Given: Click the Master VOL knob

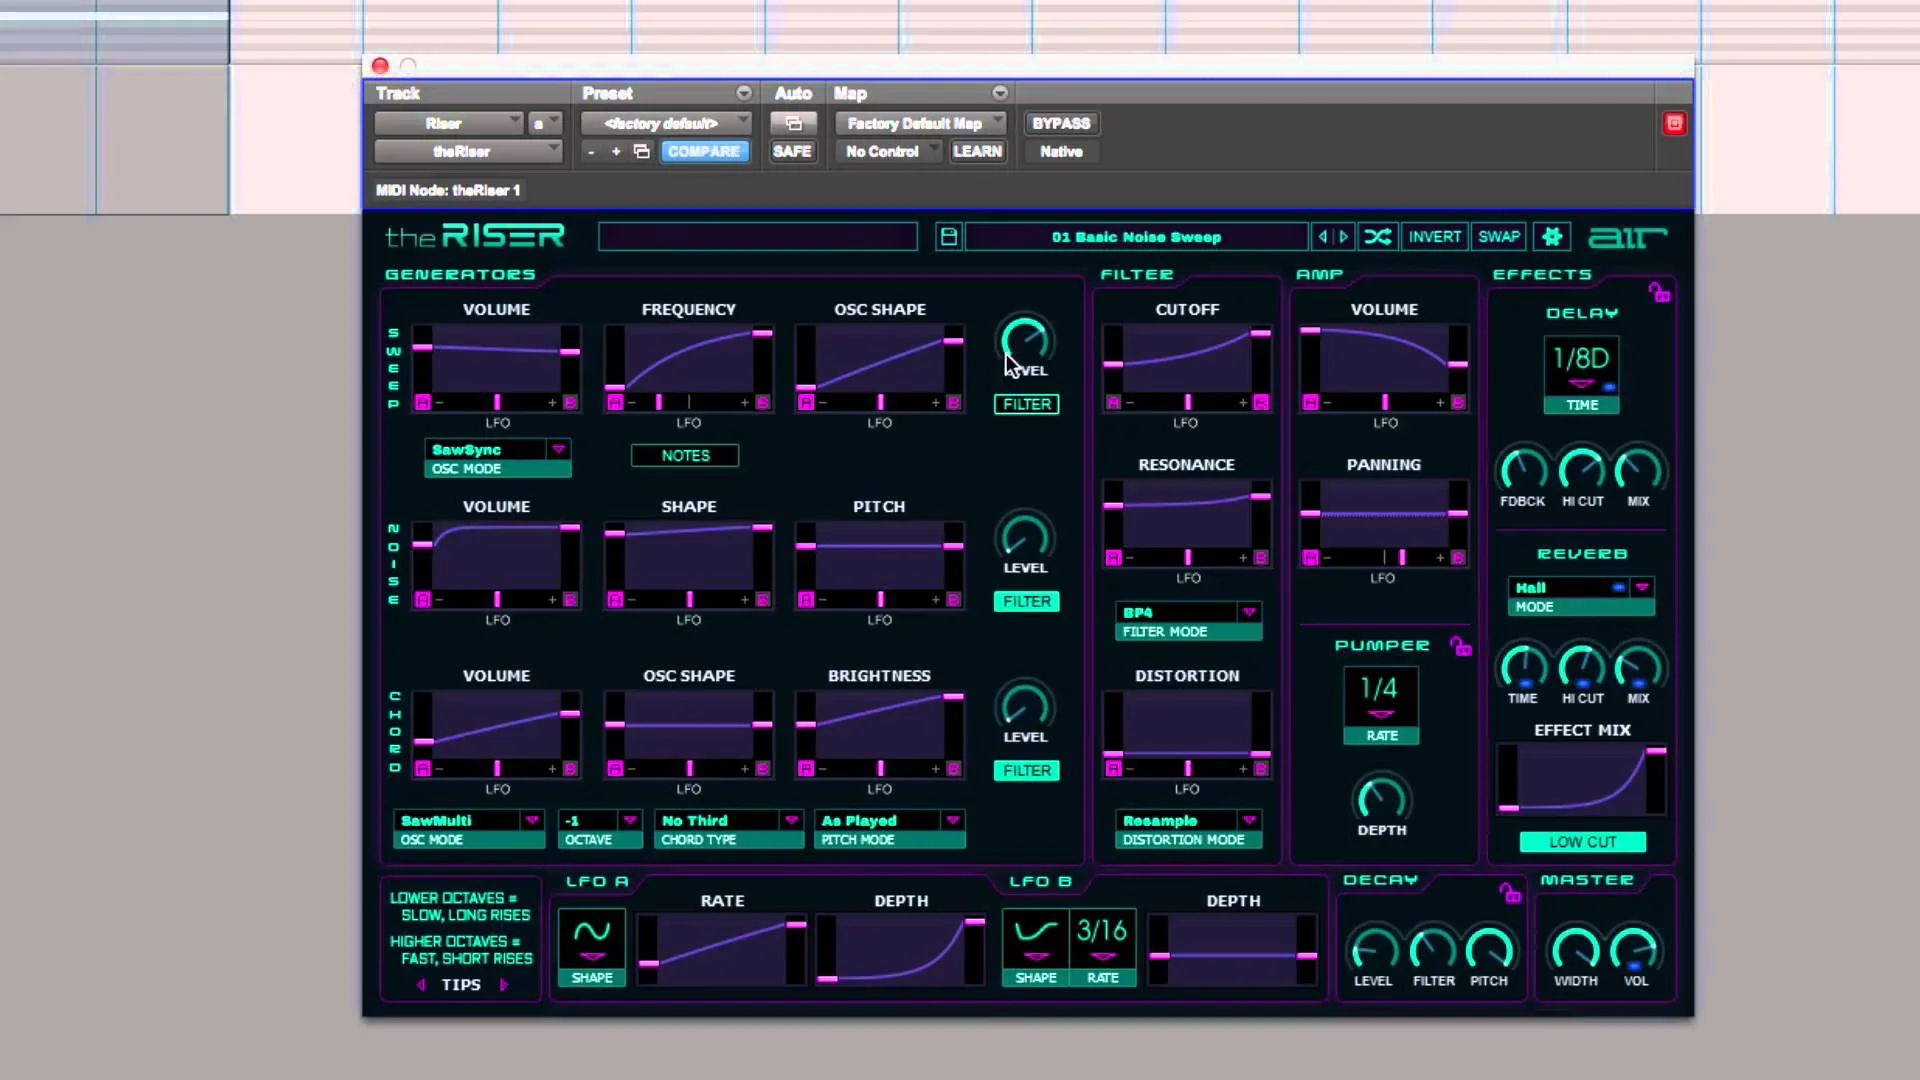Looking at the screenshot, I should pos(1635,950).
